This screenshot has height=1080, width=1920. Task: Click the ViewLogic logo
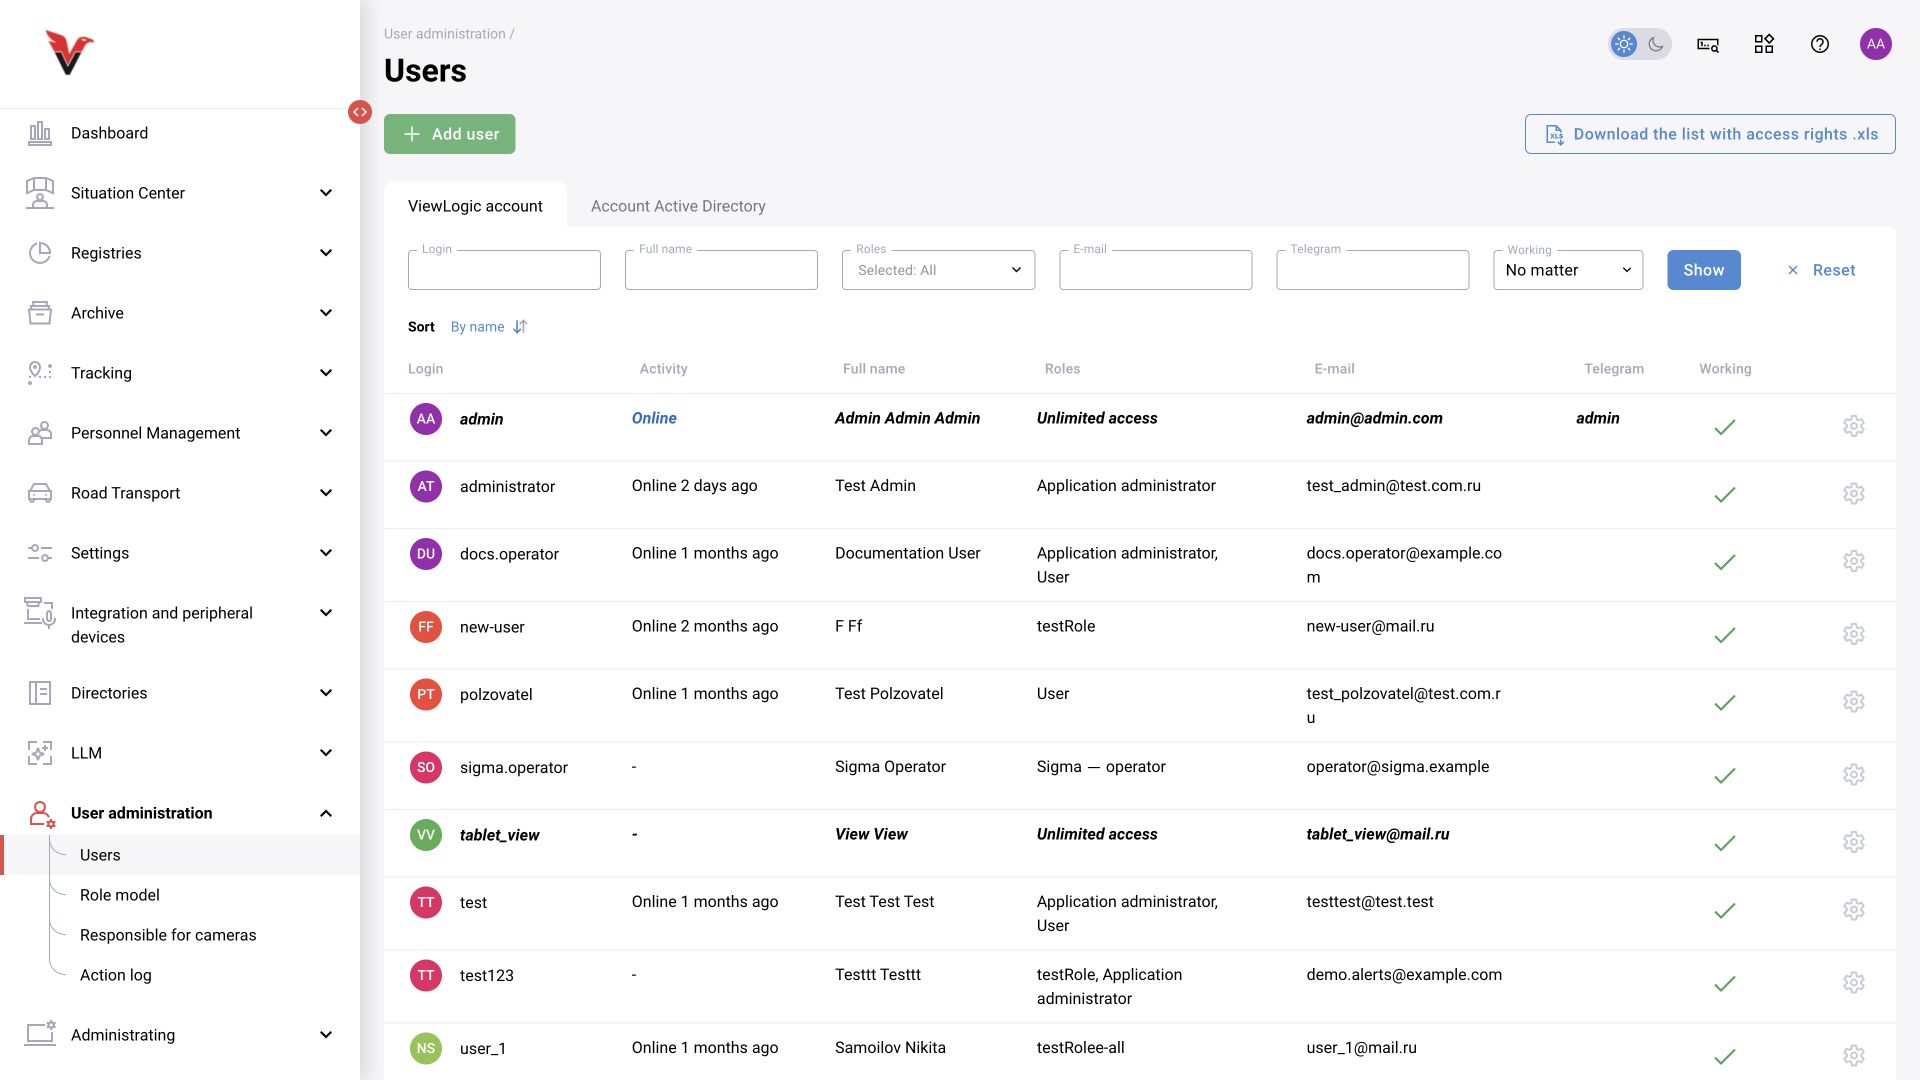[69, 52]
